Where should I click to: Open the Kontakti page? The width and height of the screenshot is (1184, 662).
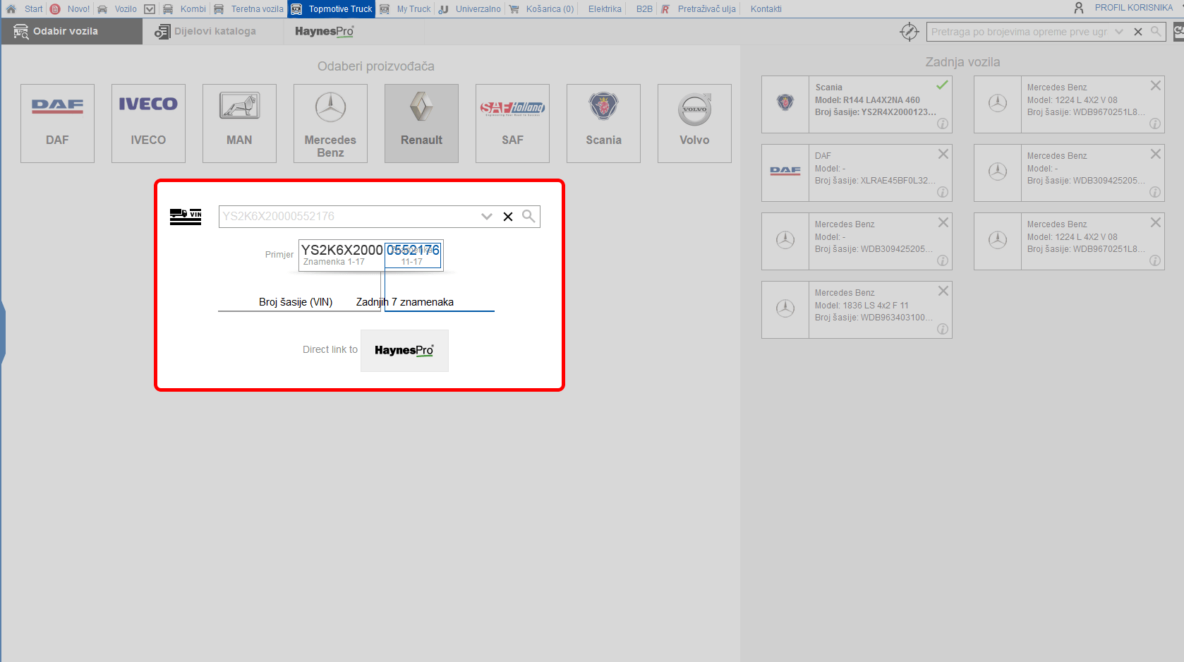[766, 9]
